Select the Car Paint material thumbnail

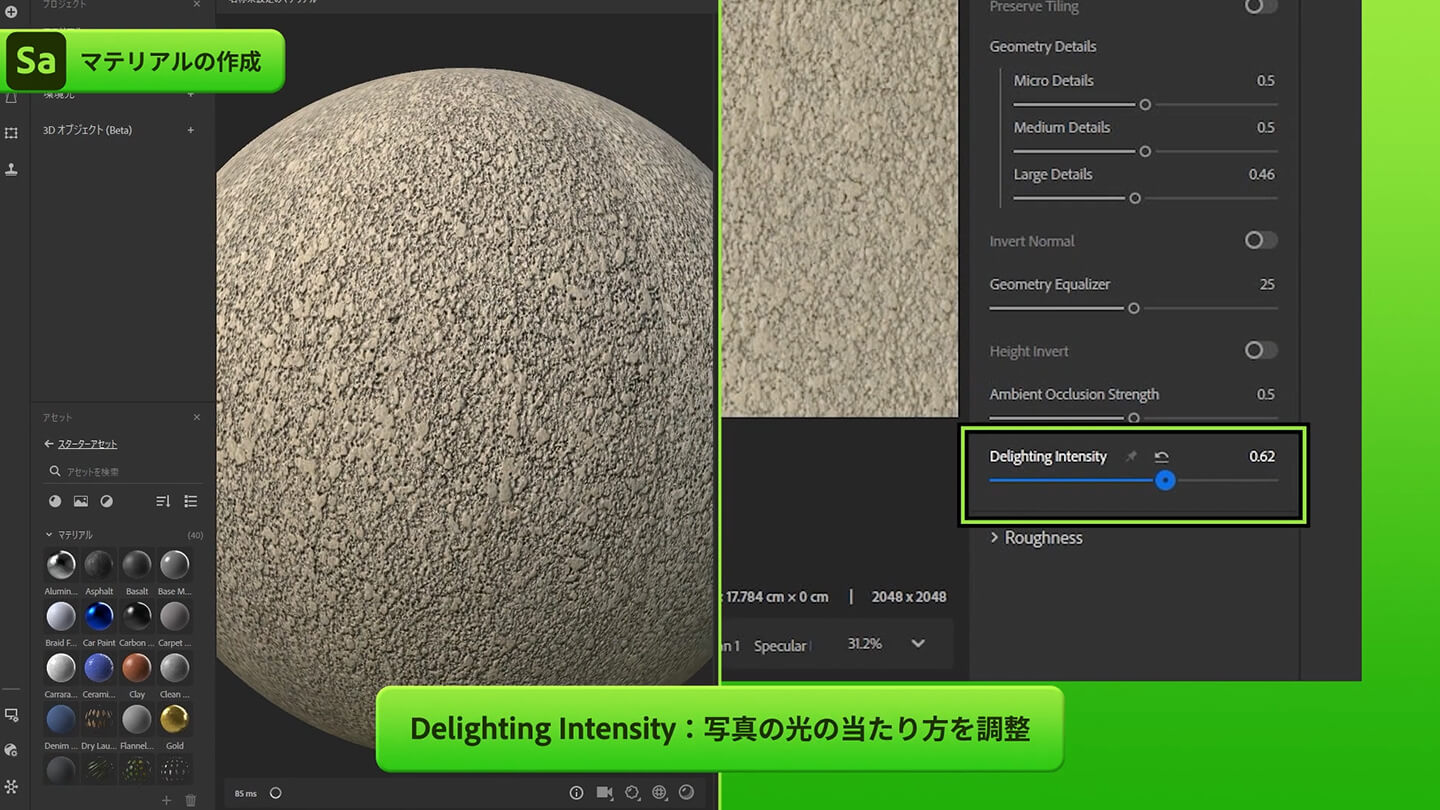(x=99, y=616)
